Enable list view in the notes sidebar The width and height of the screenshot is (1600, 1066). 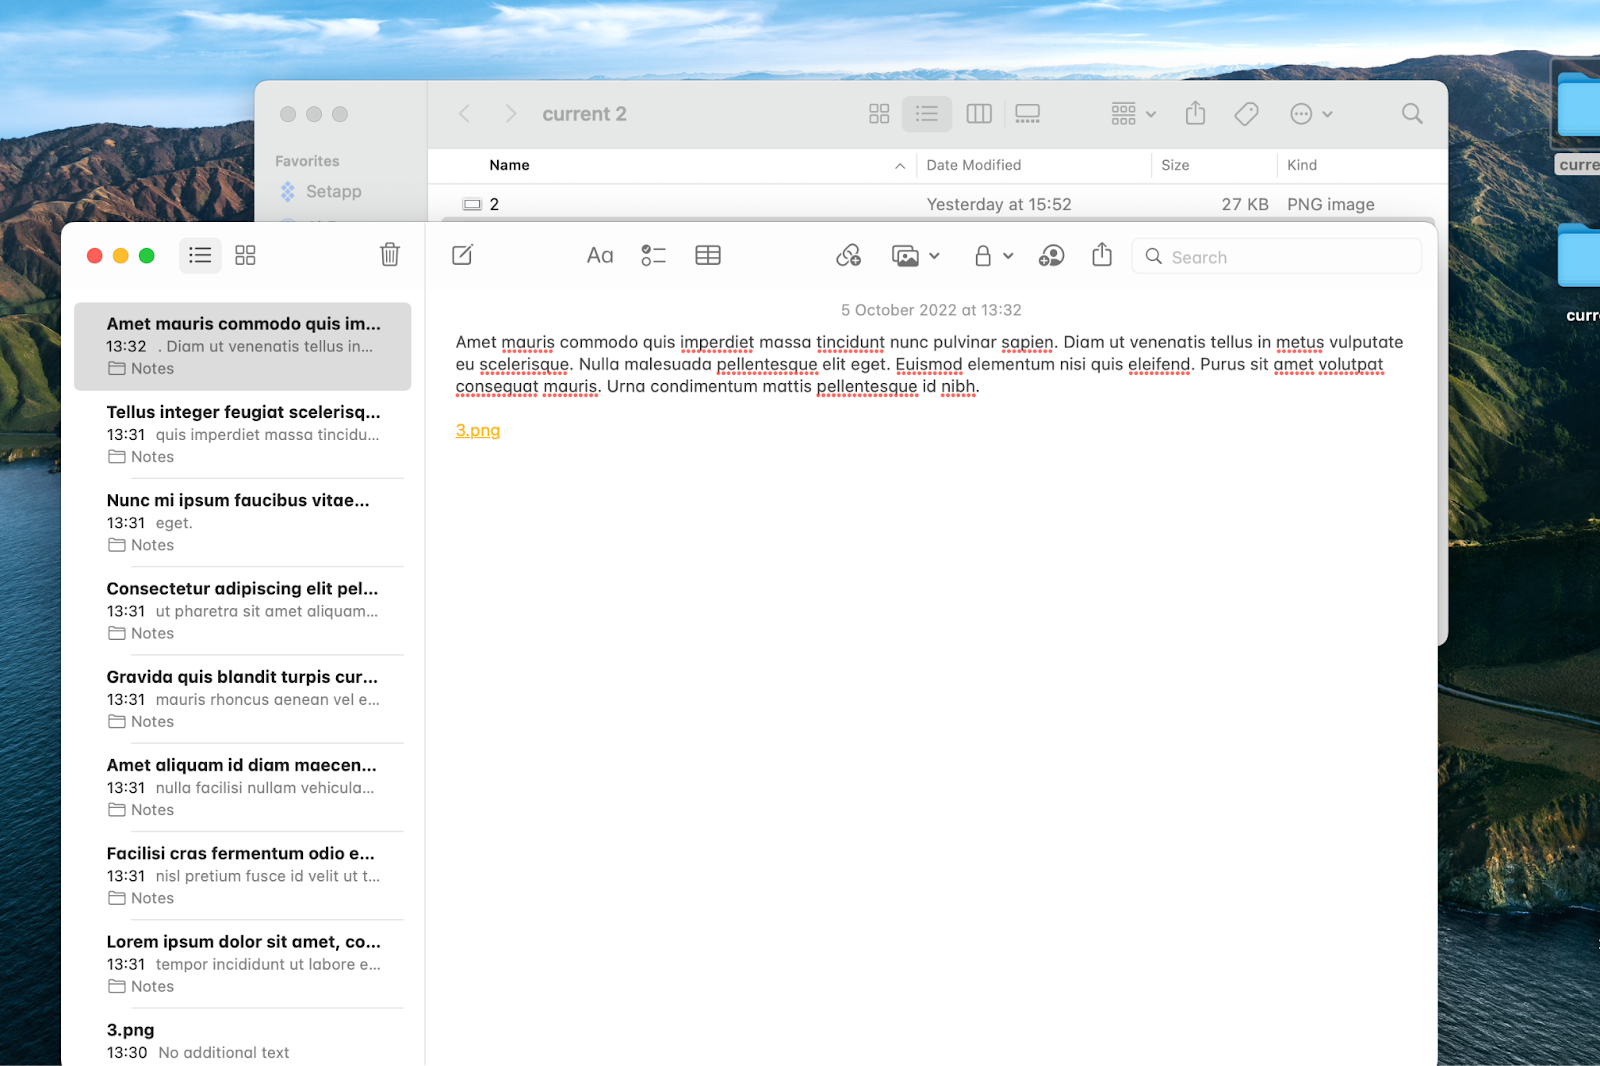pos(199,255)
